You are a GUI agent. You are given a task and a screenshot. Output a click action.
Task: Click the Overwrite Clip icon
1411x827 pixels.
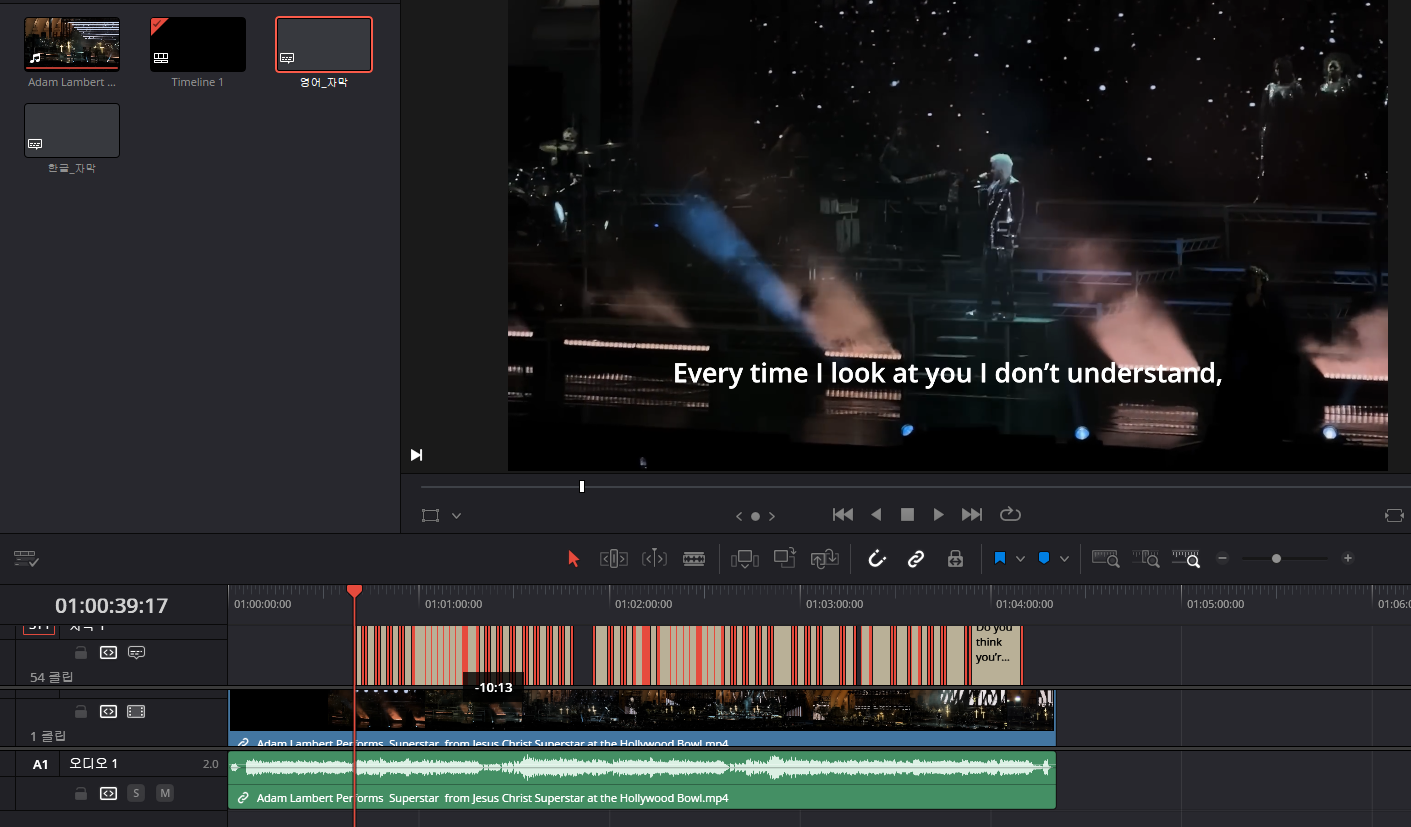tap(784, 558)
